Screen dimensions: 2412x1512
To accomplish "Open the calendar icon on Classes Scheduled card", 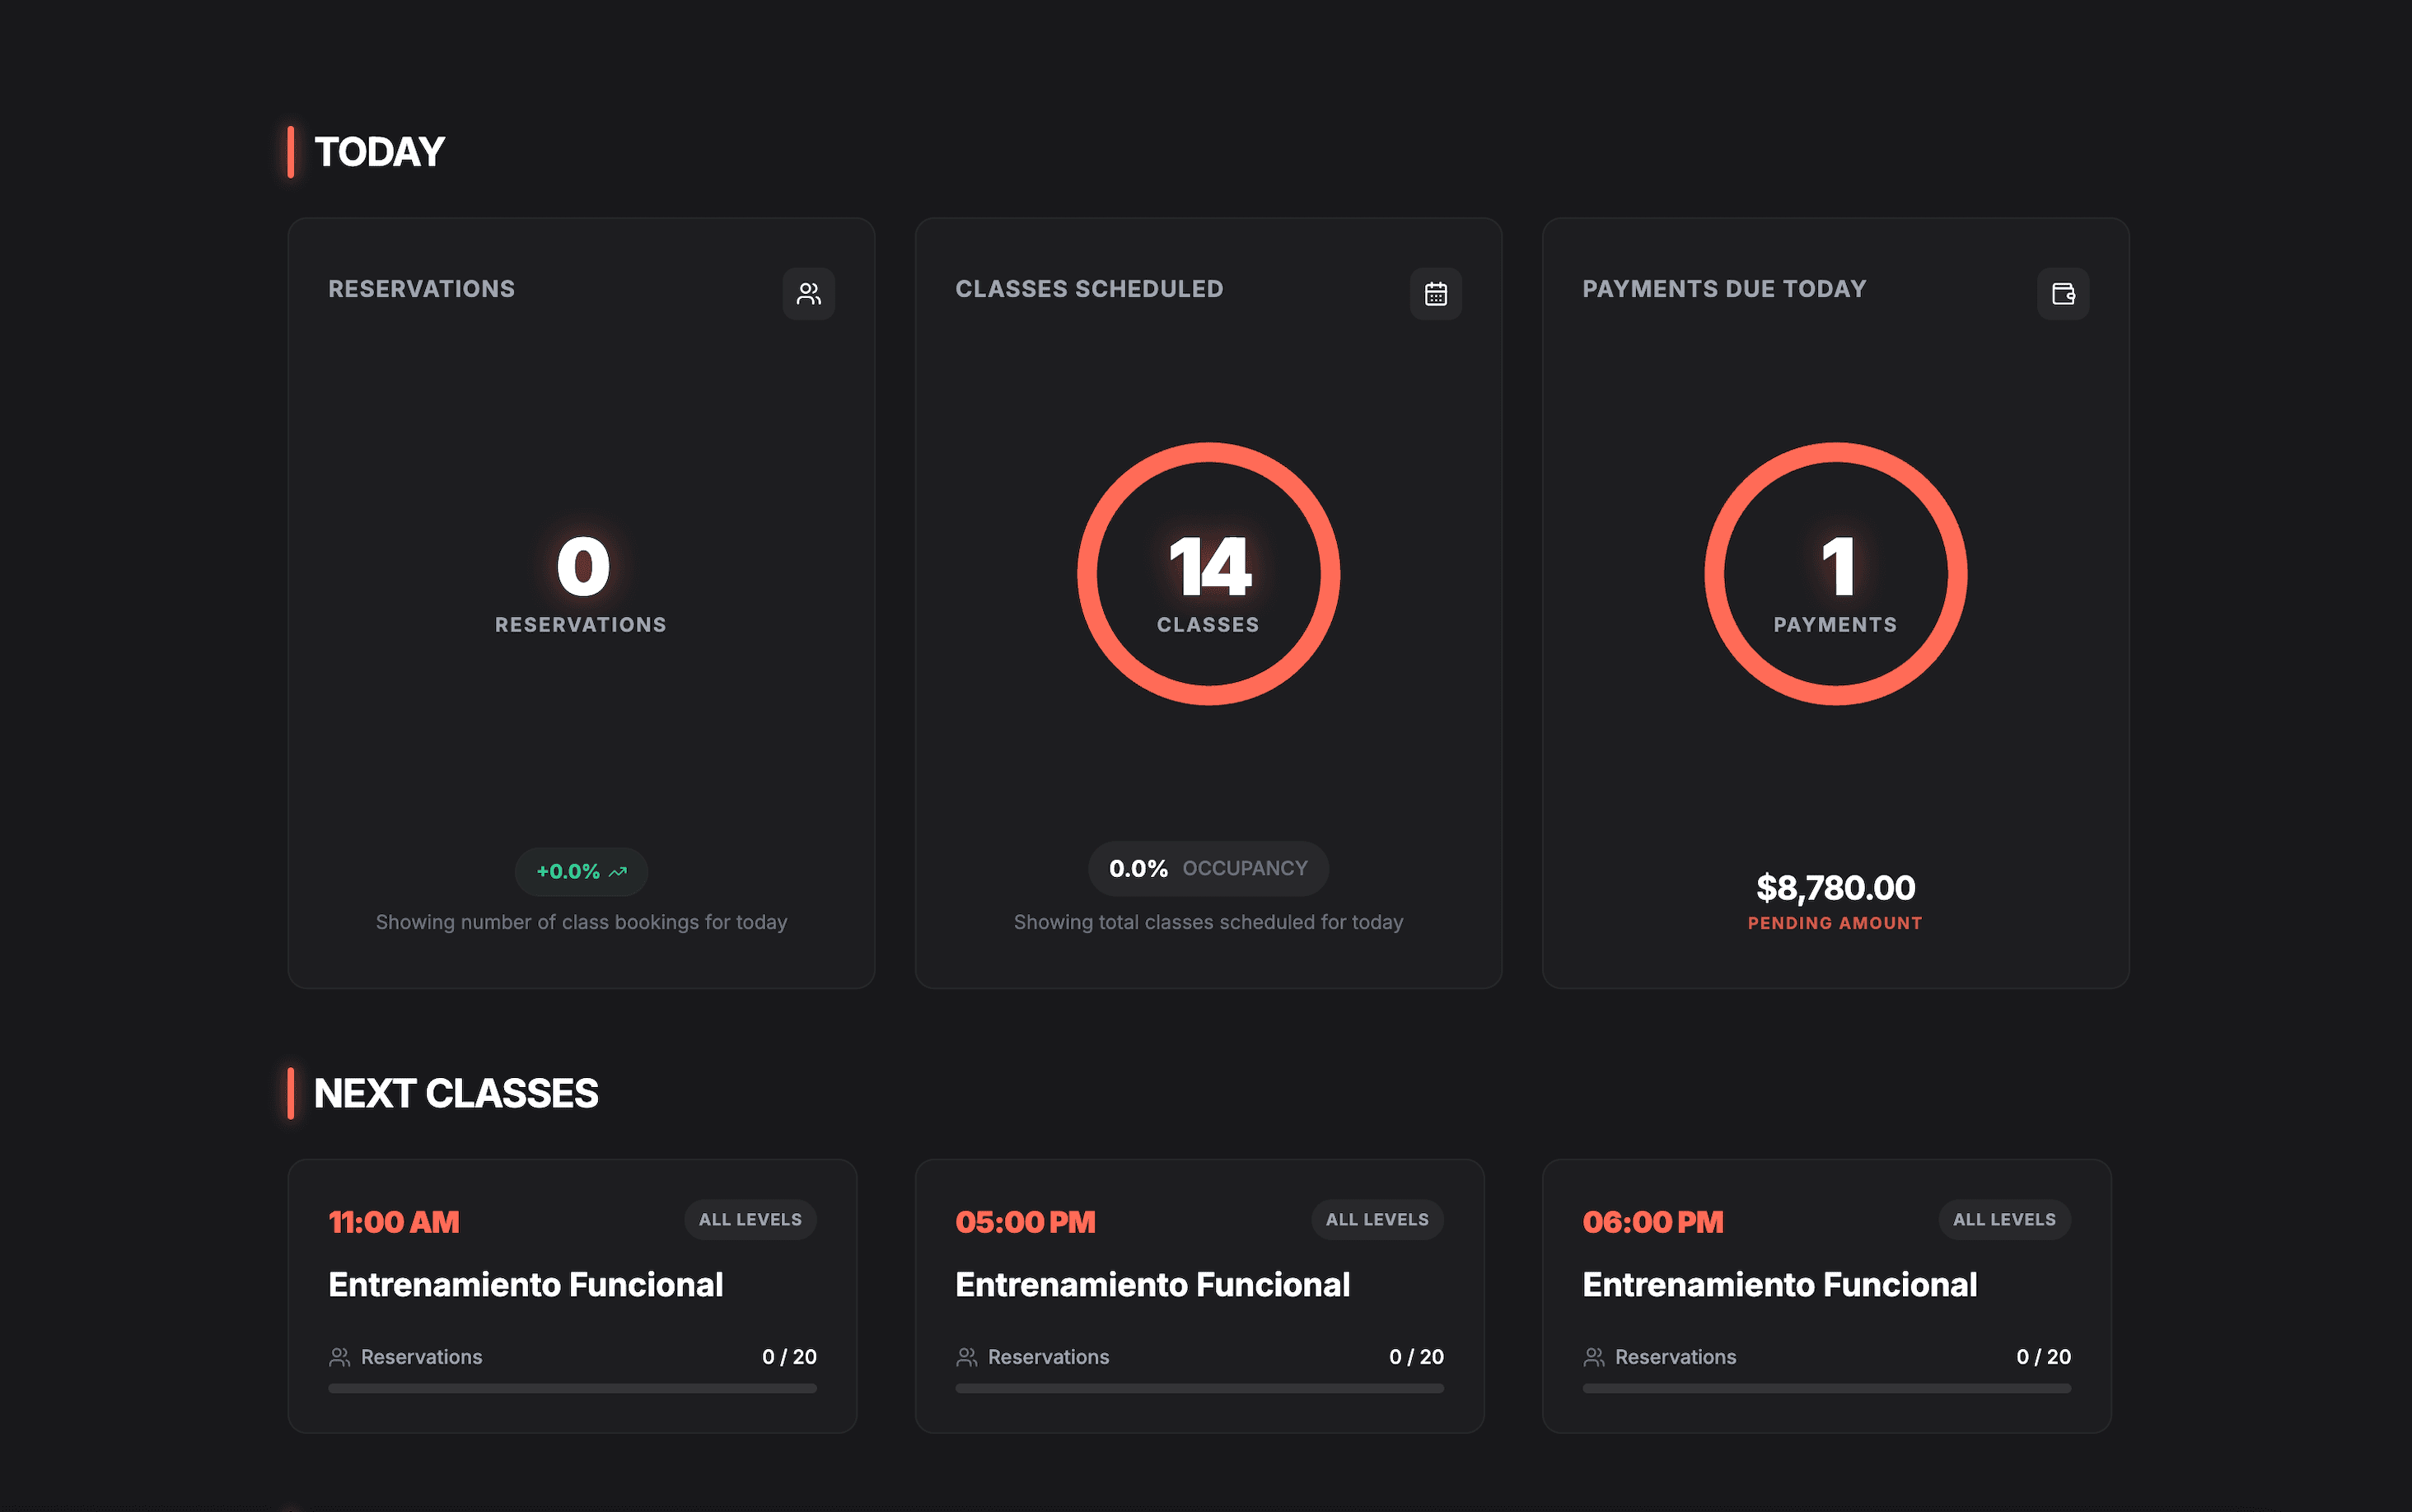I will pyautogui.click(x=1435, y=293).
